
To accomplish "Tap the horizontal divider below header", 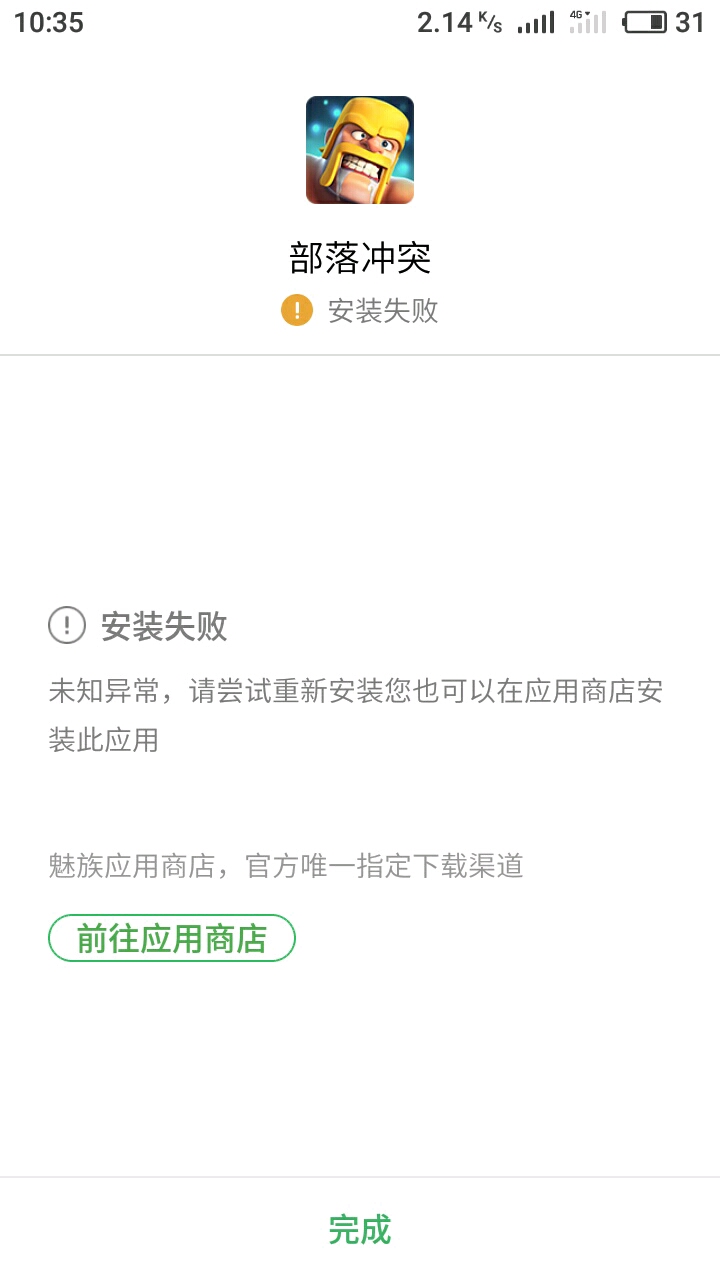I will (360, 355).
